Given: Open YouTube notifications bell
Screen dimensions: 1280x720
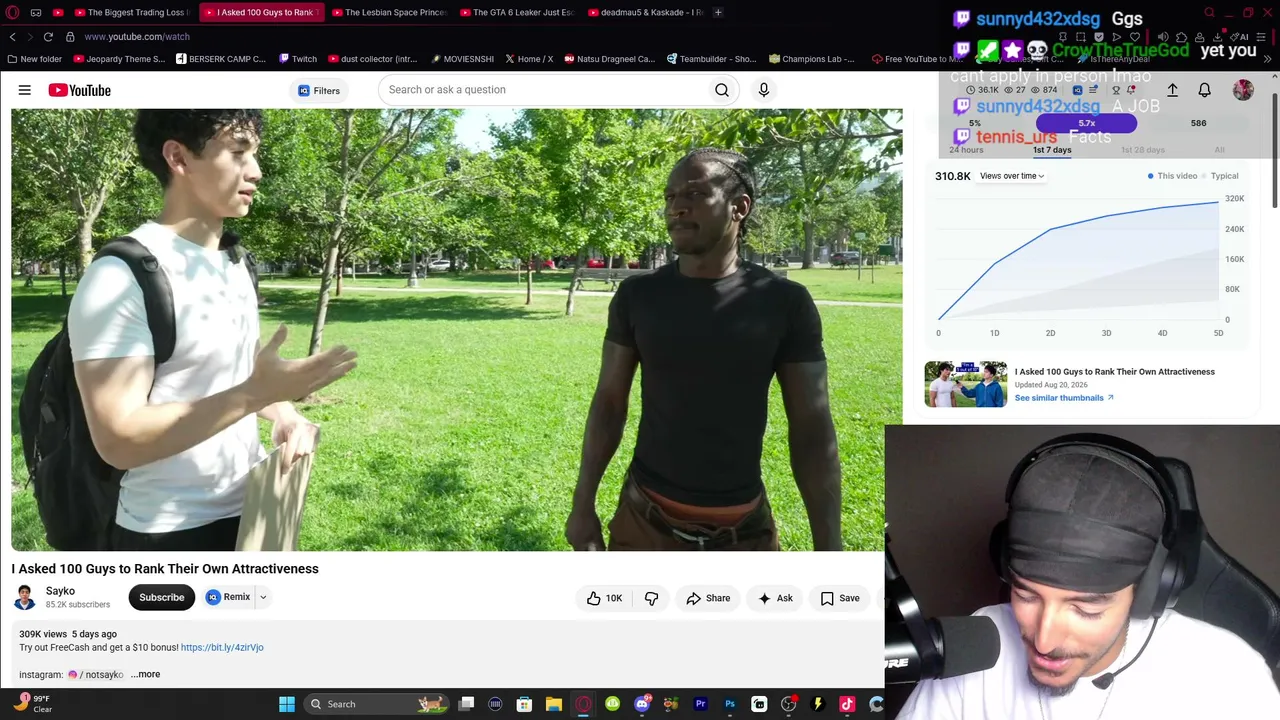Looking at the screenshot, I should [1204, 90].
